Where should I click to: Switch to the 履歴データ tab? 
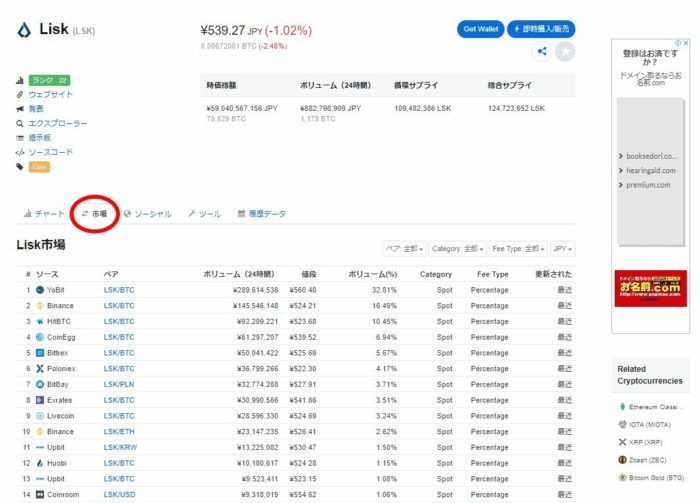[x=262, y=214]
